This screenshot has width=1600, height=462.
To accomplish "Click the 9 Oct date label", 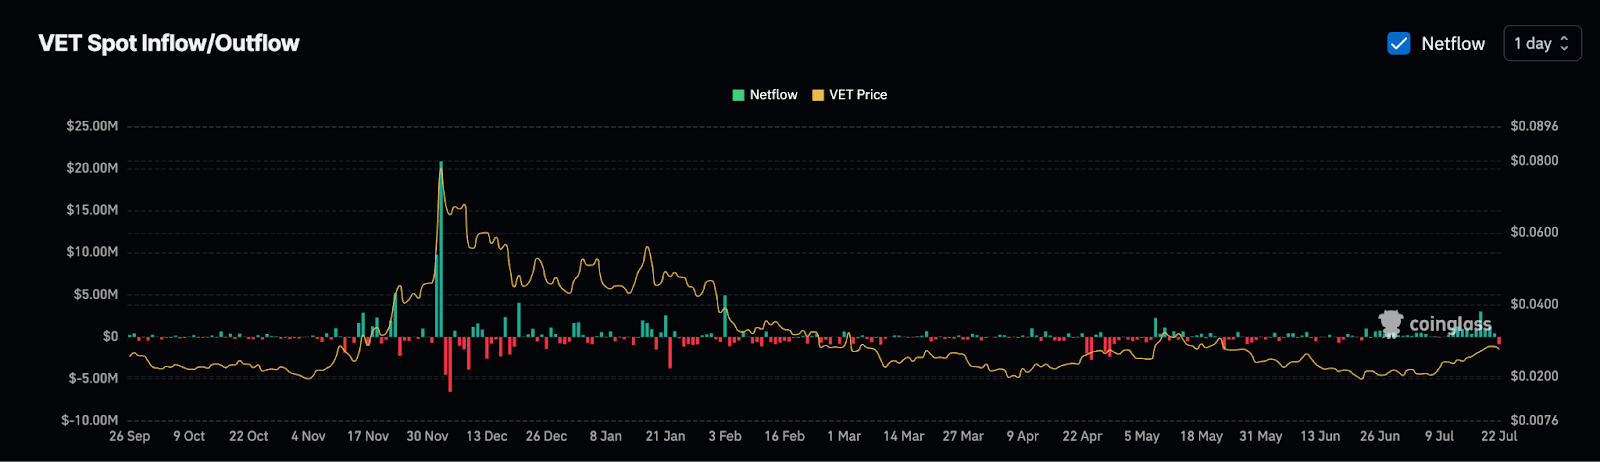I will pos(189,436).
